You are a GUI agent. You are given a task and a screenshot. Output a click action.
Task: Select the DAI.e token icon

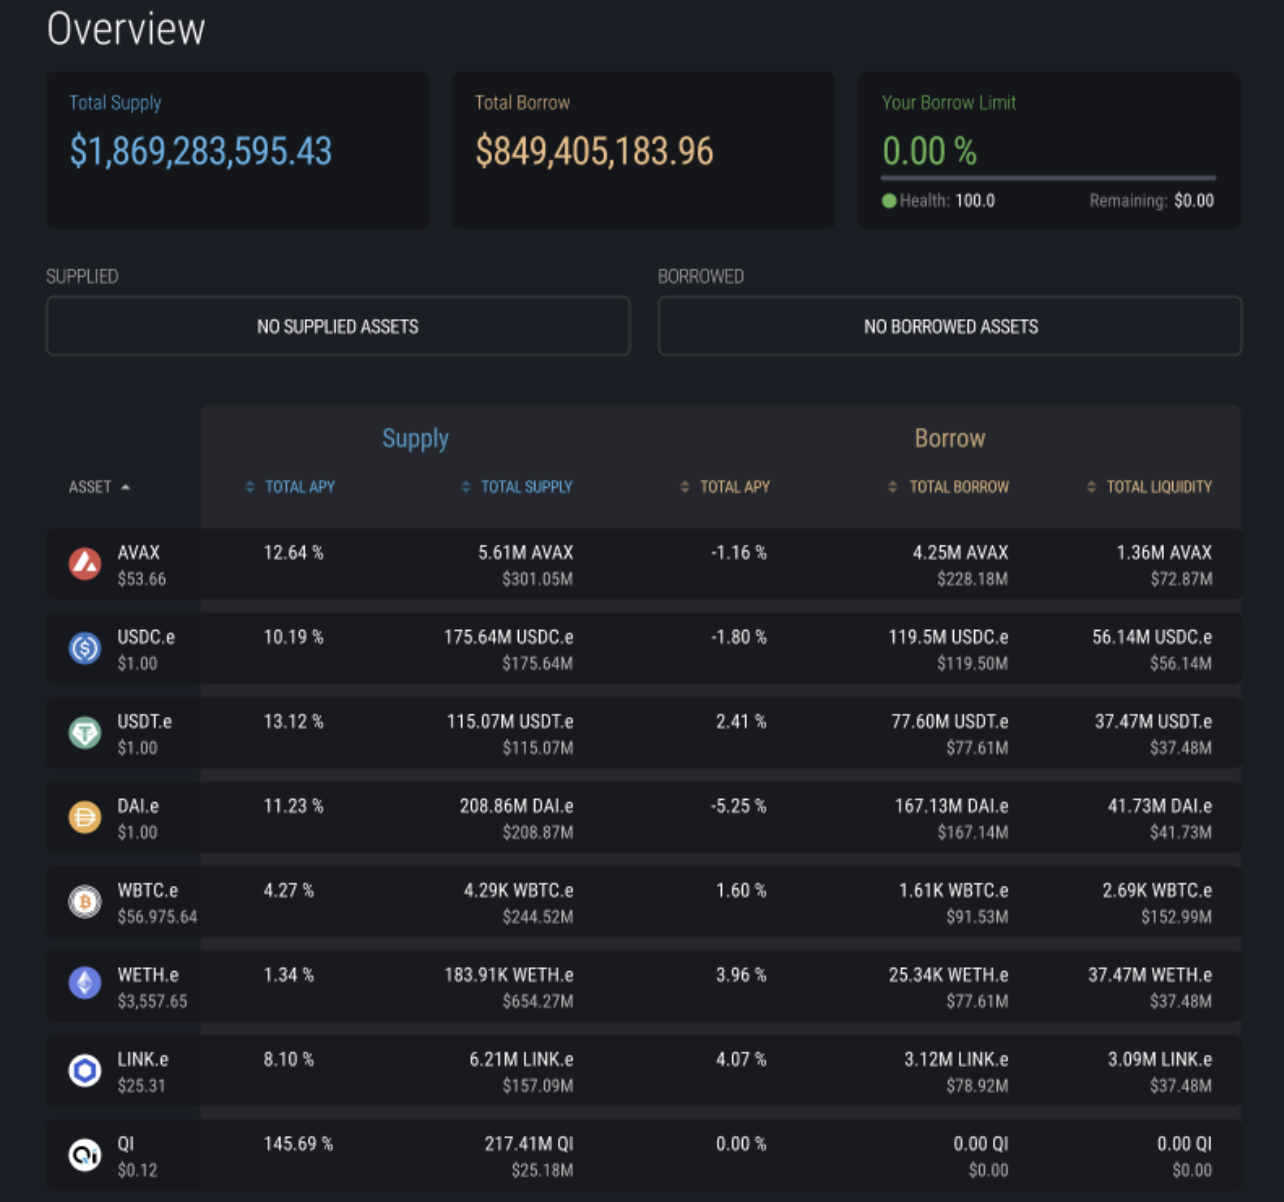point(85,817)
